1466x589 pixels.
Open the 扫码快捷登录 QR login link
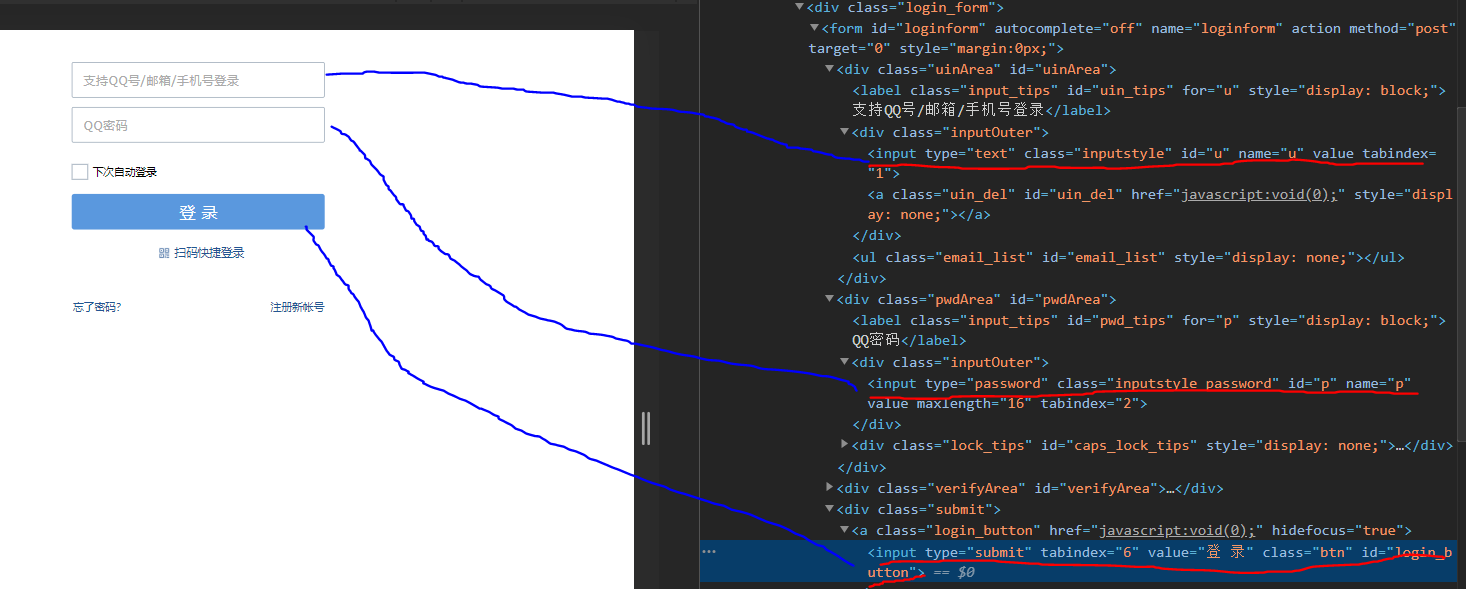[209, 253]
